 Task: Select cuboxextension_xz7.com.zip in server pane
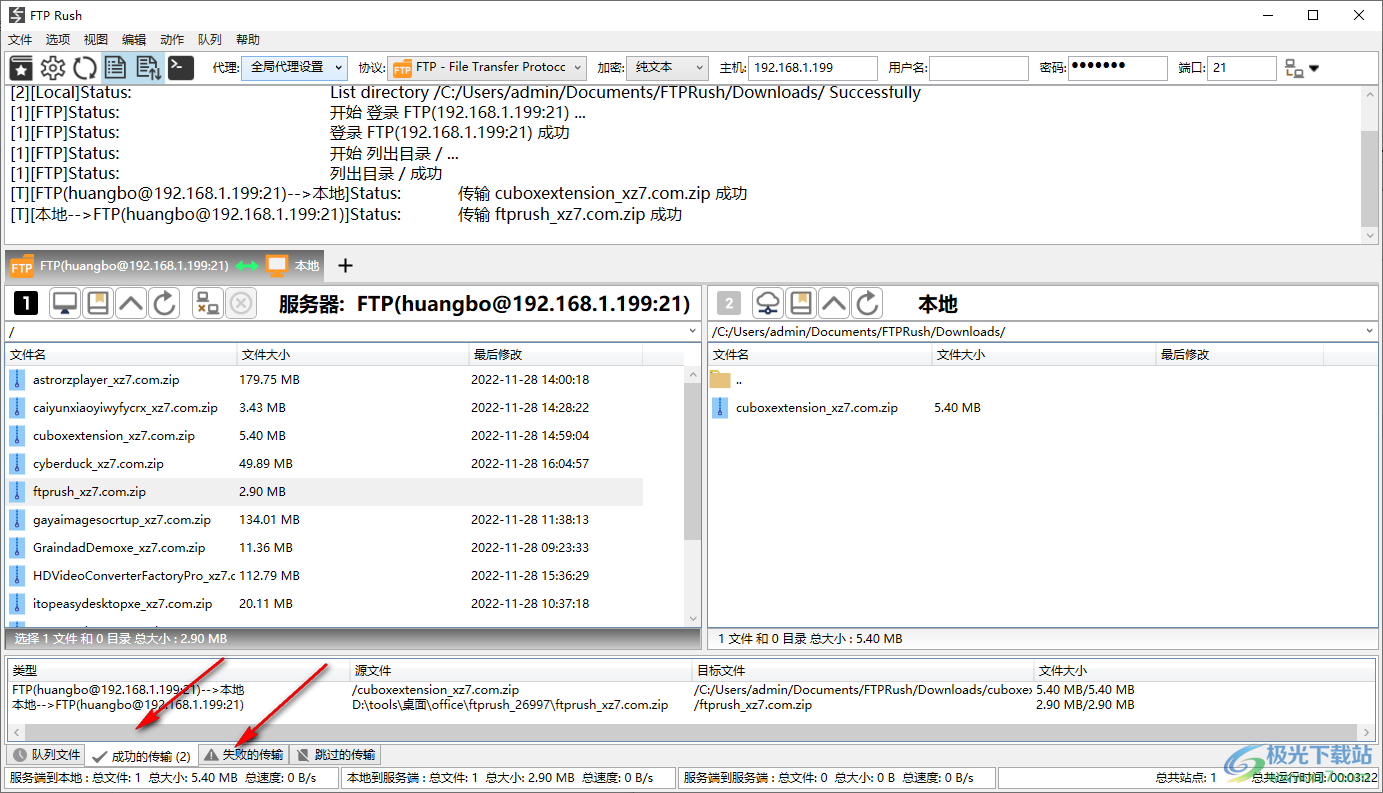tap(325, 436)
